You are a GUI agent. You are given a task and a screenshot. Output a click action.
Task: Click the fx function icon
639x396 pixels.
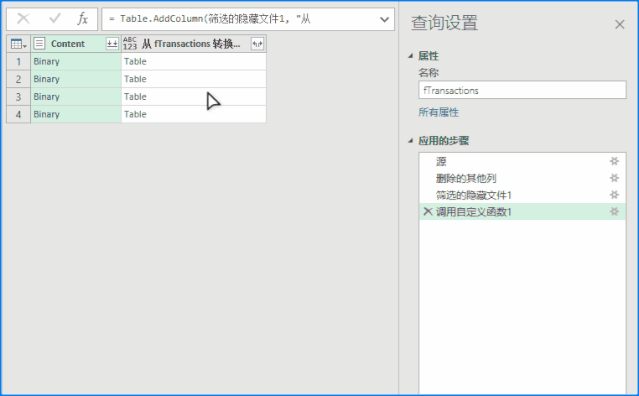83,19
